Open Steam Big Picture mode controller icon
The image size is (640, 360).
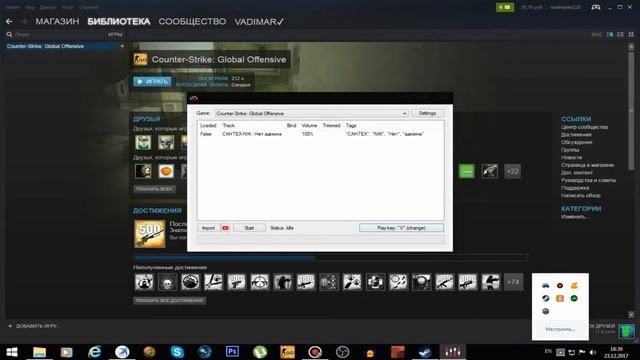[596, 7]
